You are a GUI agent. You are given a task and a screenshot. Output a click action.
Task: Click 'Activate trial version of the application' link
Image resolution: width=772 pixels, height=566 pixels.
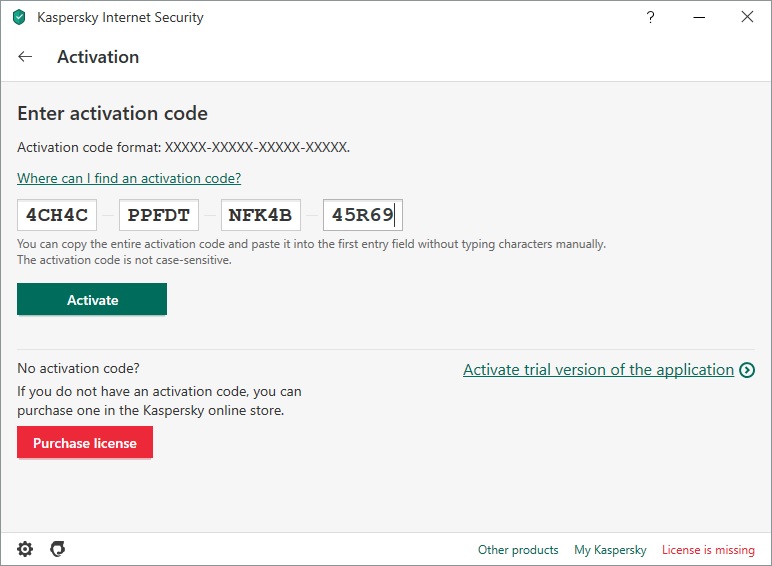(598, 370)
